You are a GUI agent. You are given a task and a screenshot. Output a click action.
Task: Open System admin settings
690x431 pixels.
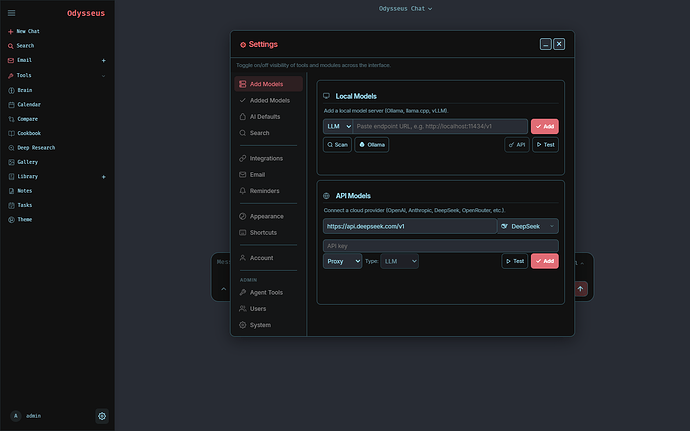pos(268,325)
